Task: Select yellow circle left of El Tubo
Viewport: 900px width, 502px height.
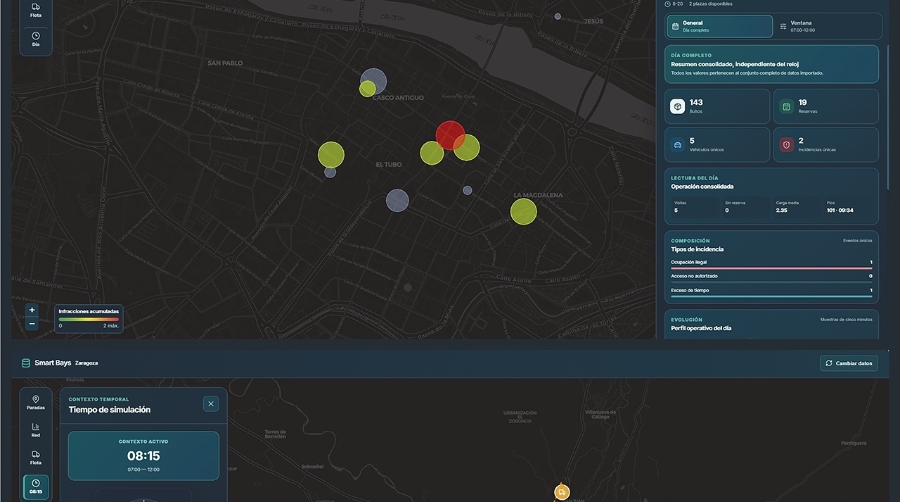Action: 331,154
